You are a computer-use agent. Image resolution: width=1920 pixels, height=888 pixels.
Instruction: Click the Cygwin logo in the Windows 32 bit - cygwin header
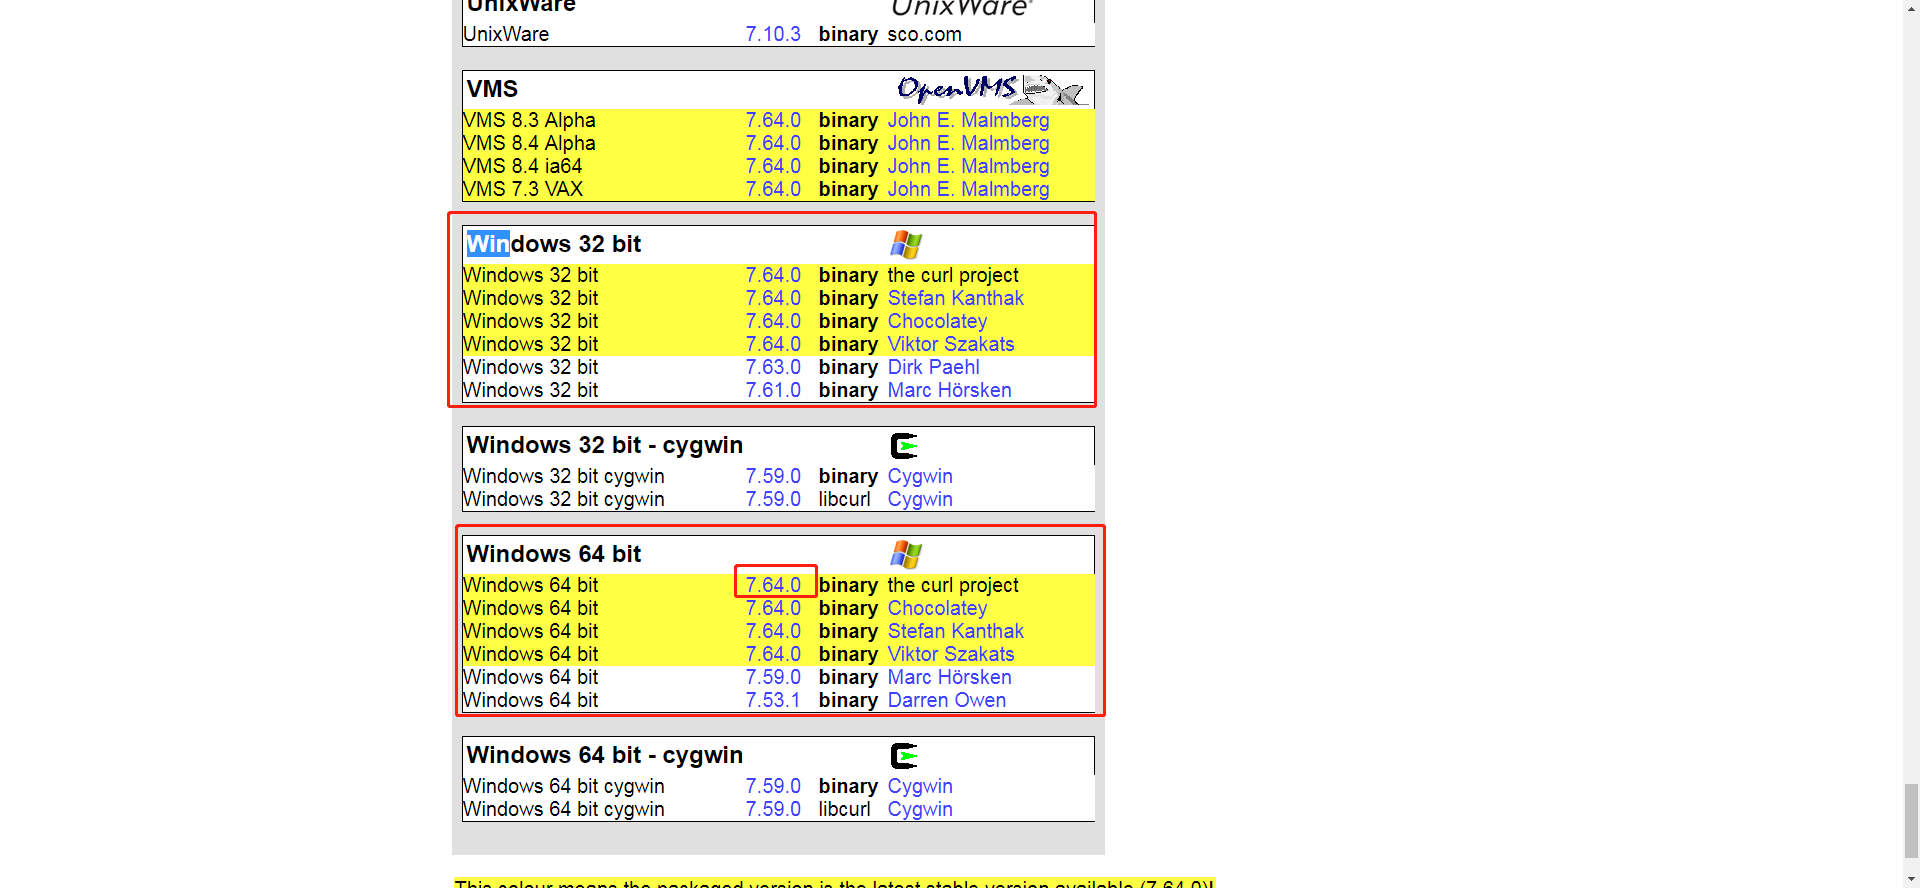tap(904, 446)
